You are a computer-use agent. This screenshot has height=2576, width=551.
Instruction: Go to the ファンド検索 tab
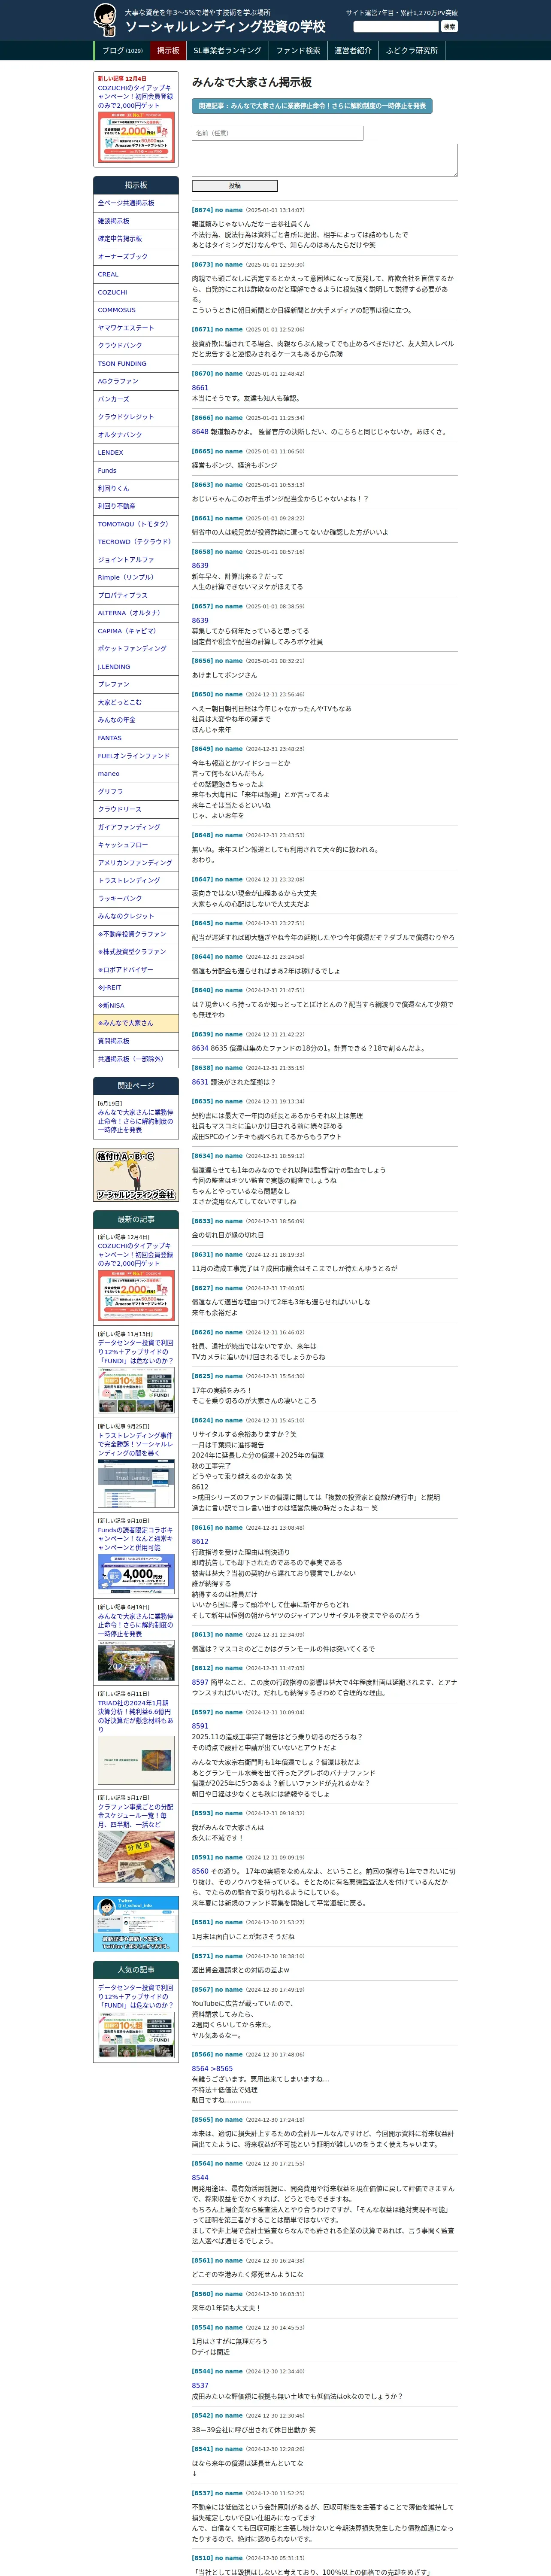[298, 50]
